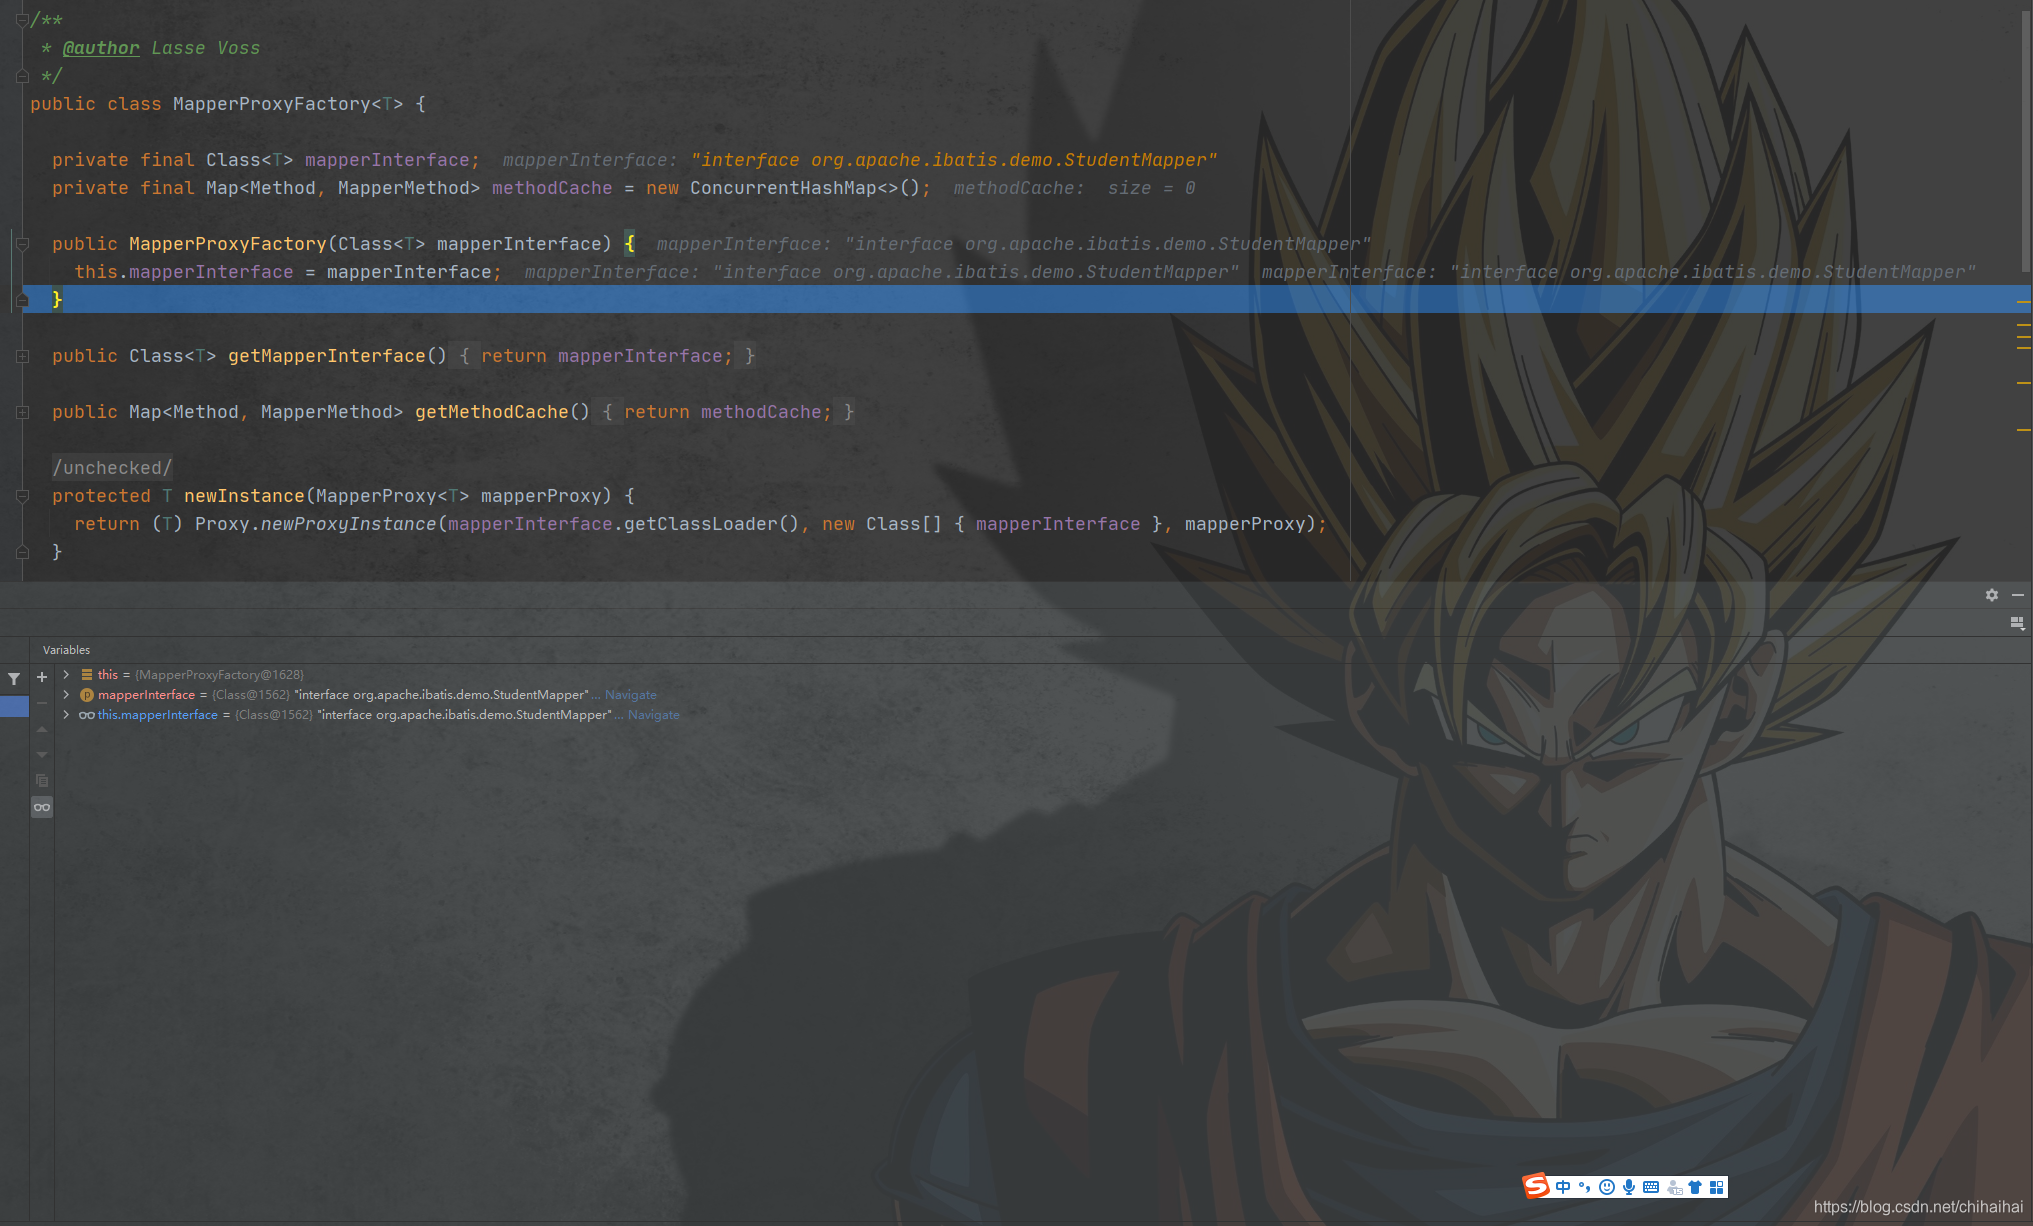The height and width of the screenshot is (1226, 2033).
Task: Click 'methodCache' field declaration
Action: click(552, 188)
